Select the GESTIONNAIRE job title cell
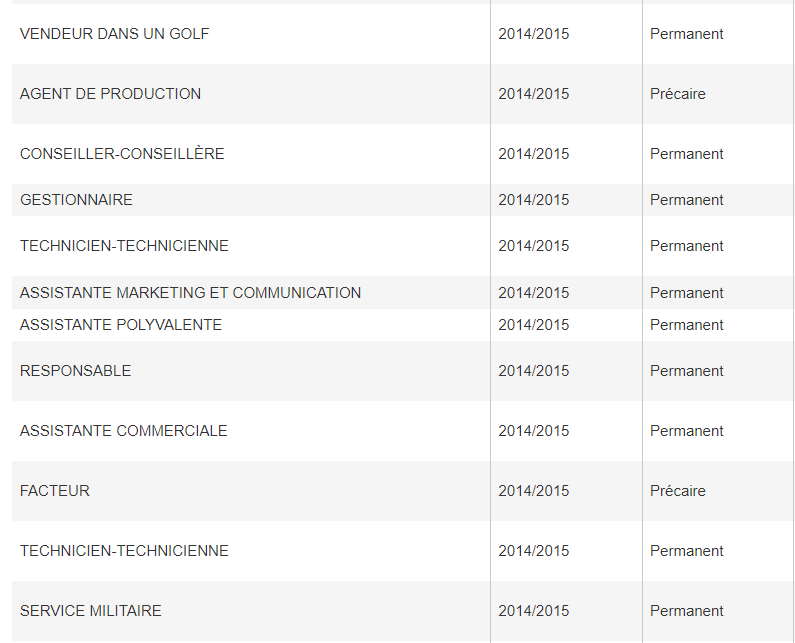 click(x=76, y=200)
